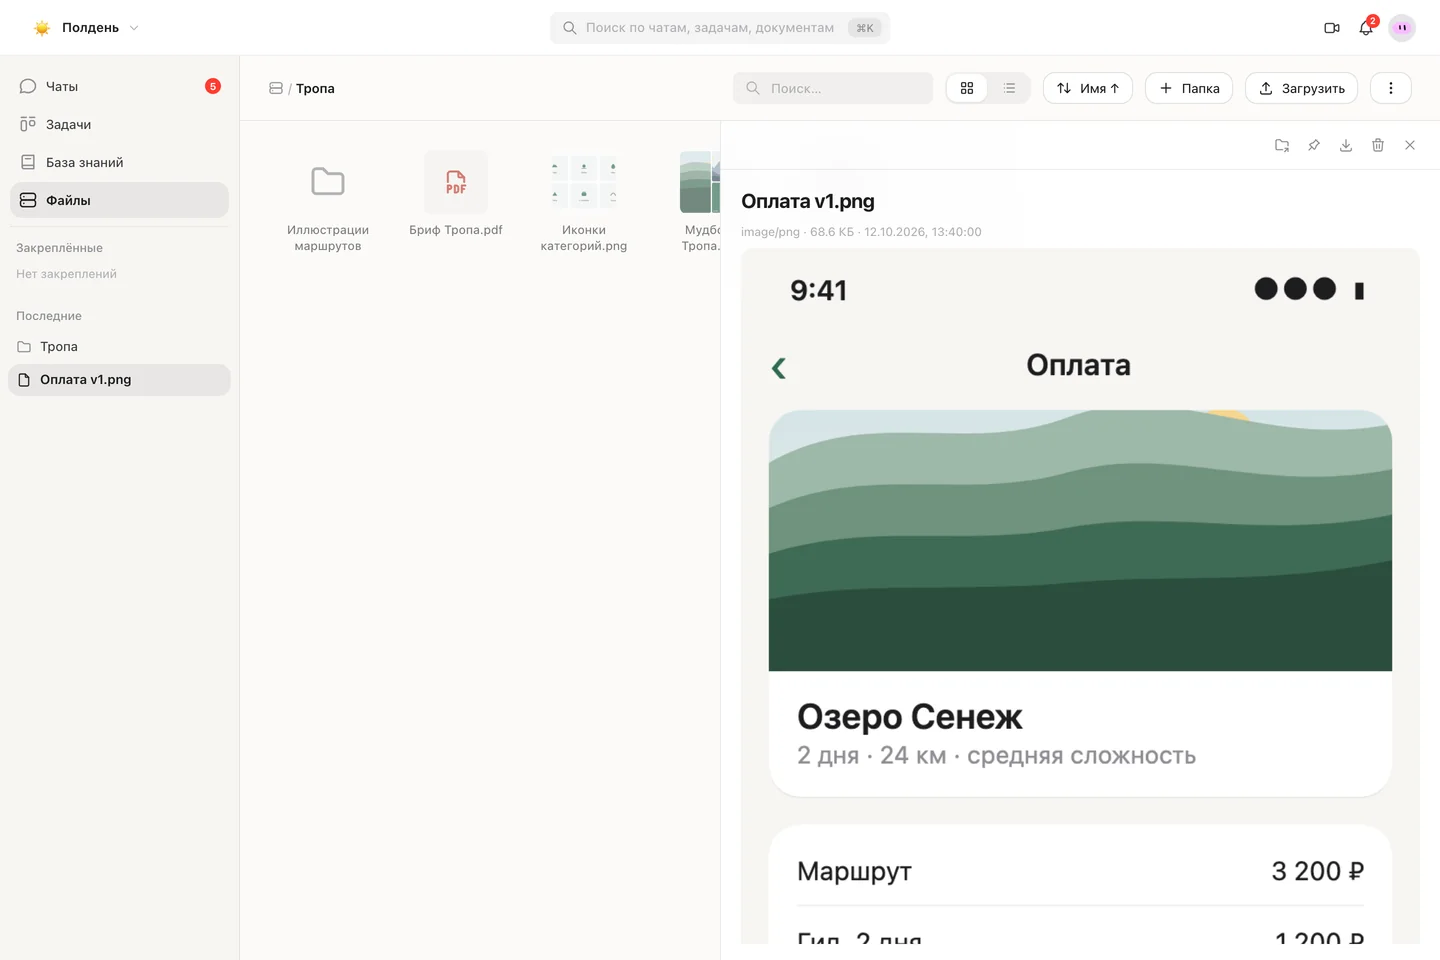Click the Озеро Сенеж heading in preview
The image size is (1440, 960).
909,717
